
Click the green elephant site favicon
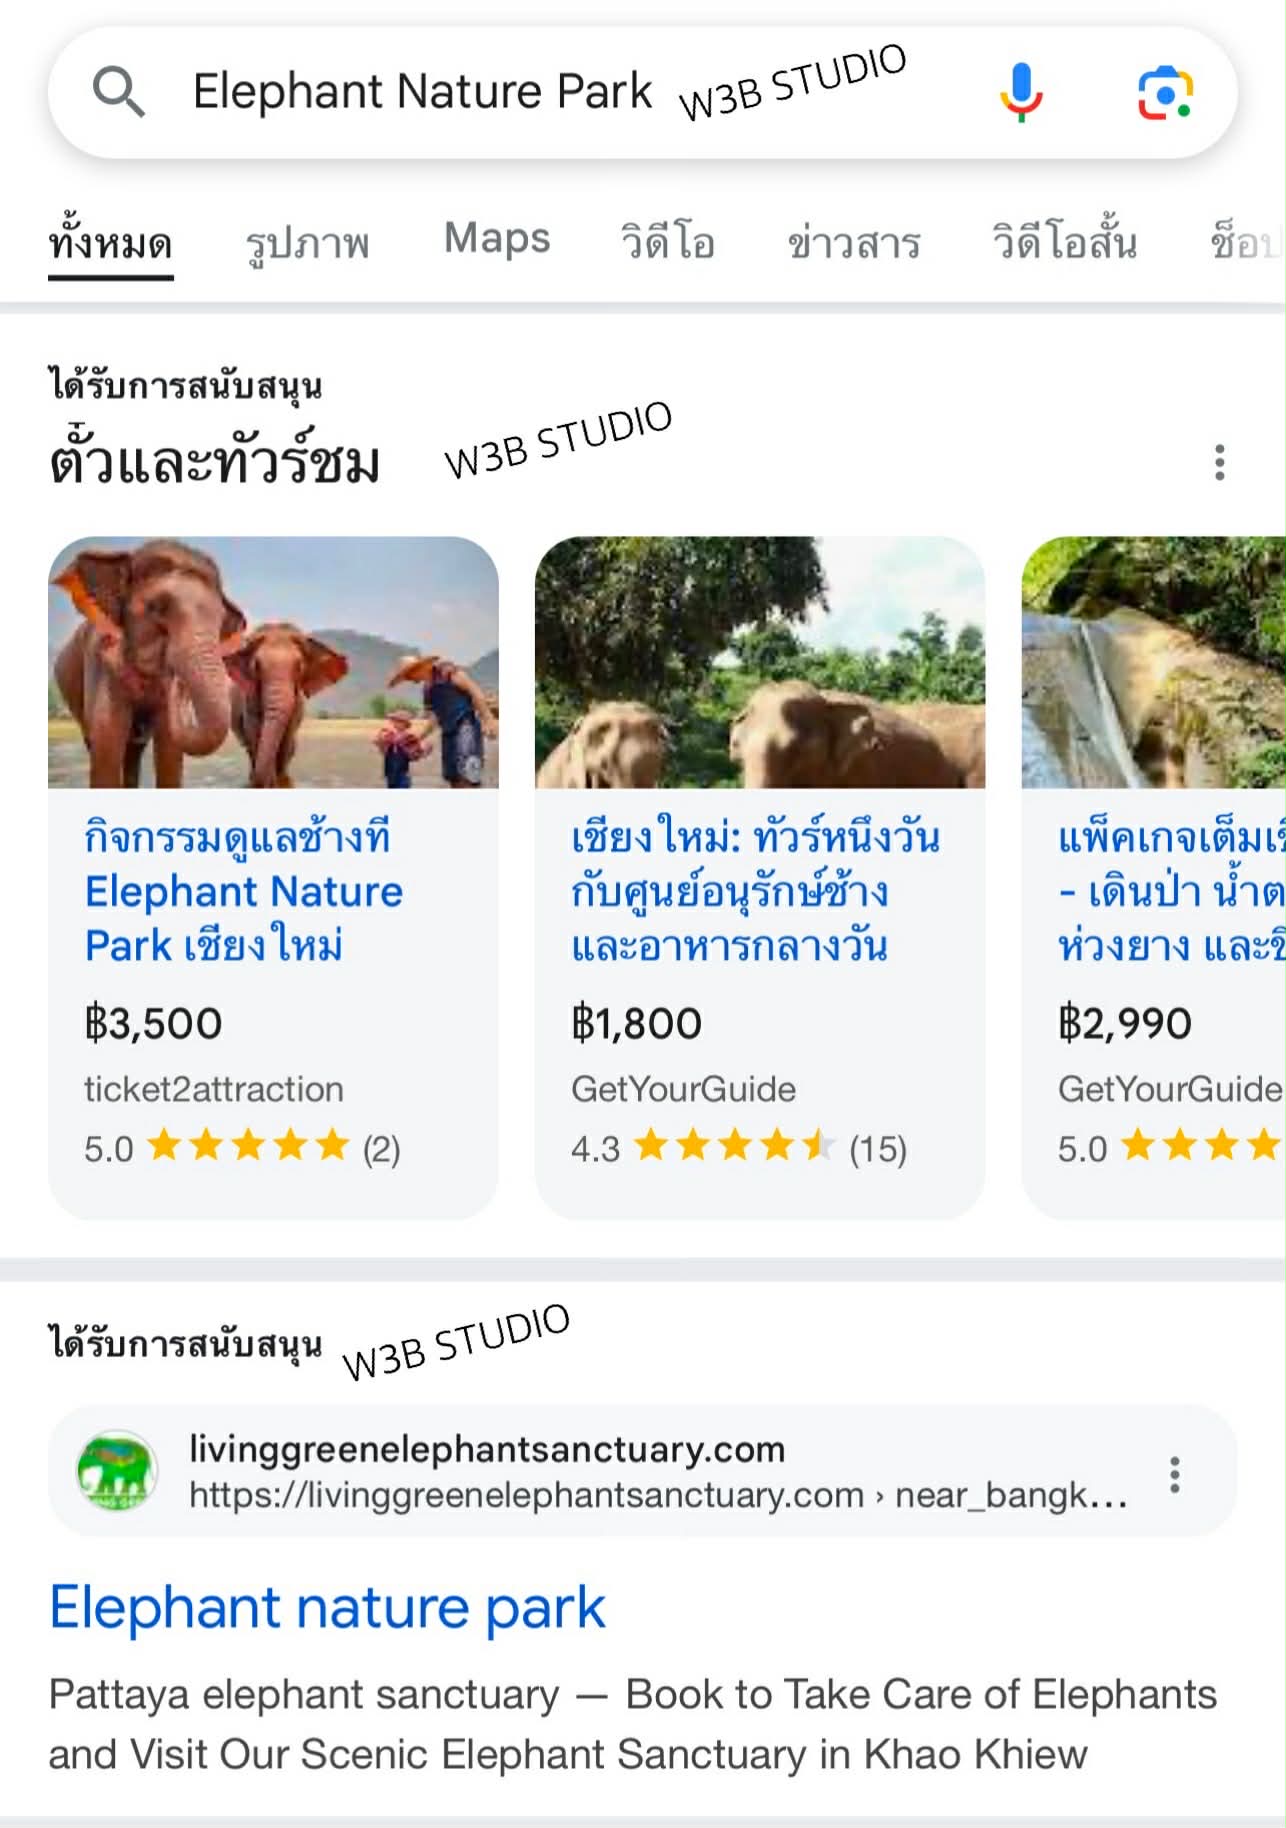[117, 1471]
